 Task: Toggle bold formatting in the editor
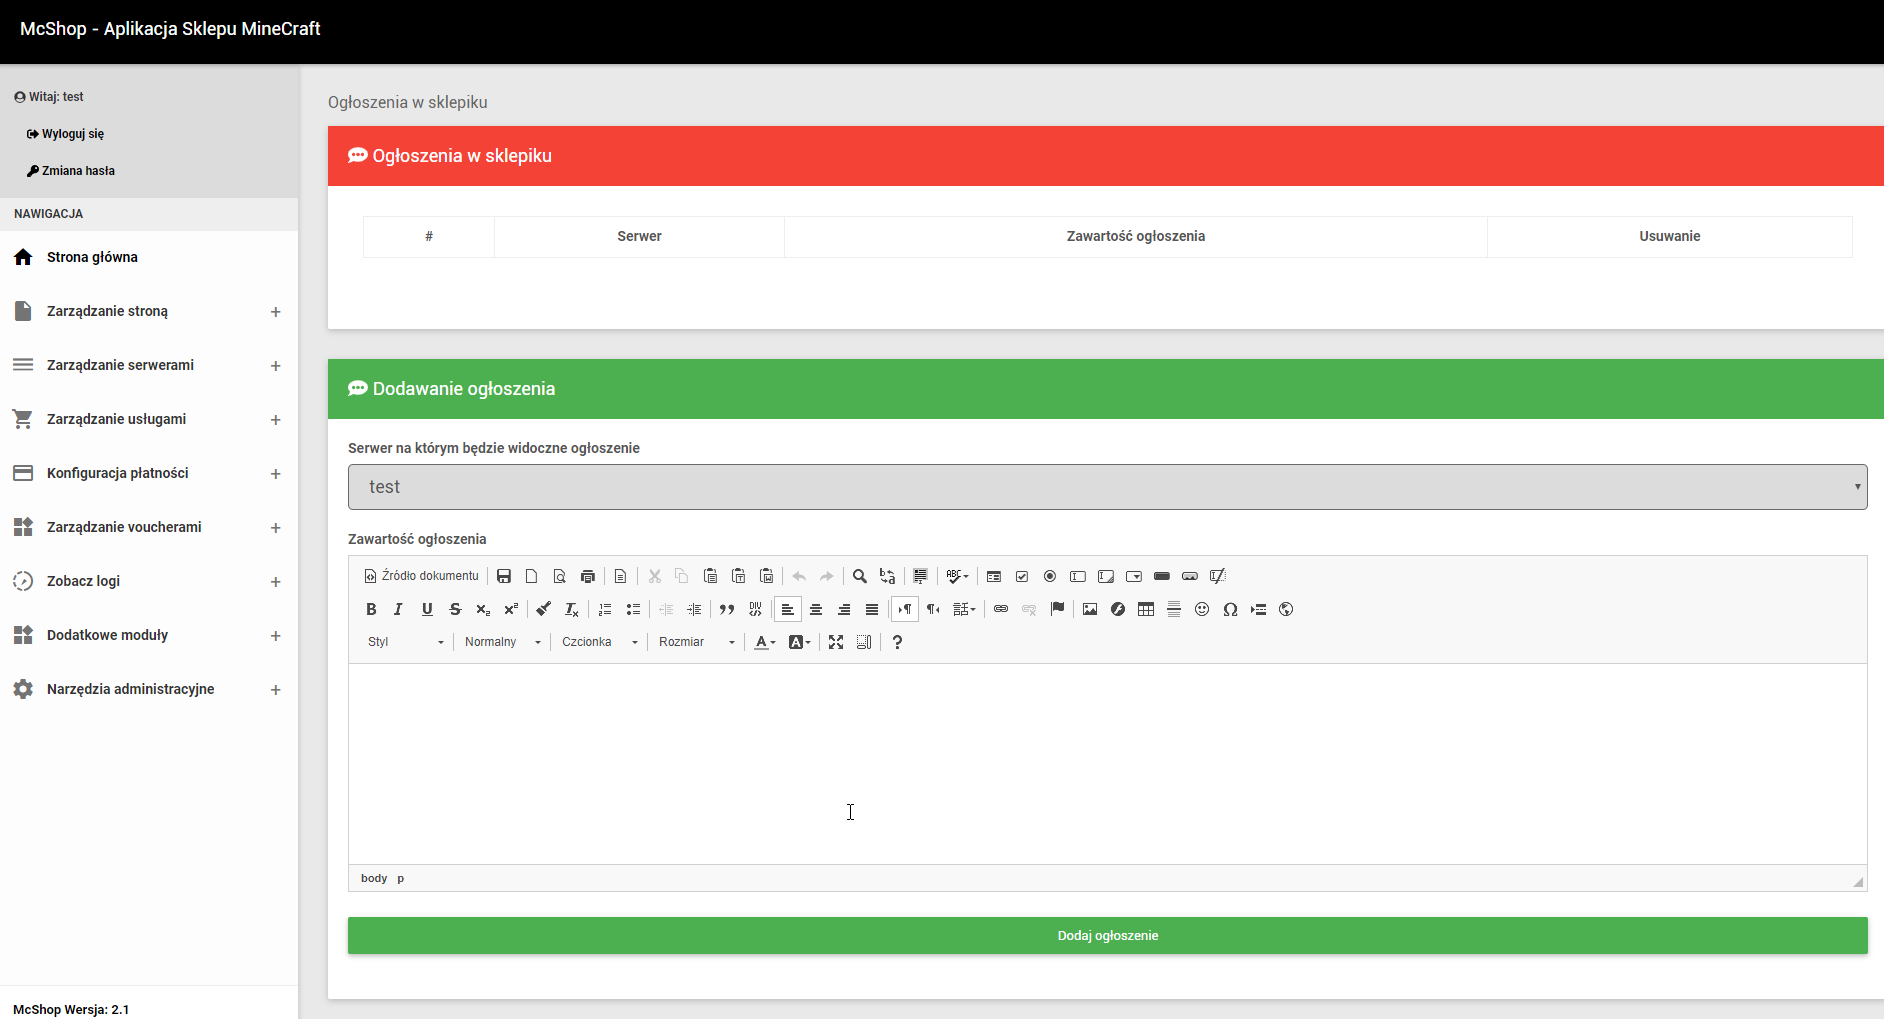371,609
